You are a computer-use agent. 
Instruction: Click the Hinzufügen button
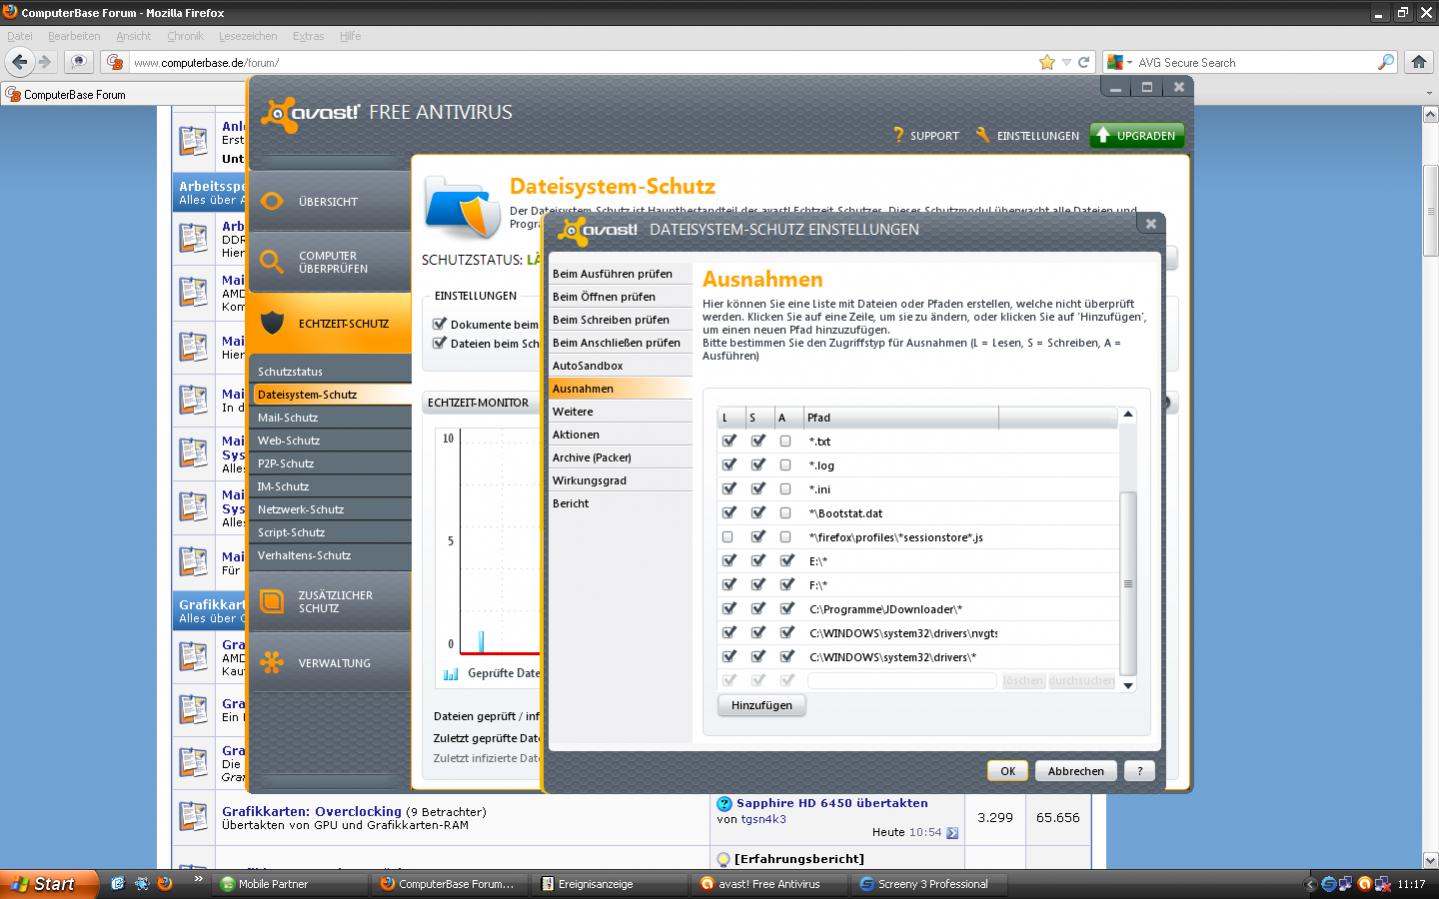[761, 705]
